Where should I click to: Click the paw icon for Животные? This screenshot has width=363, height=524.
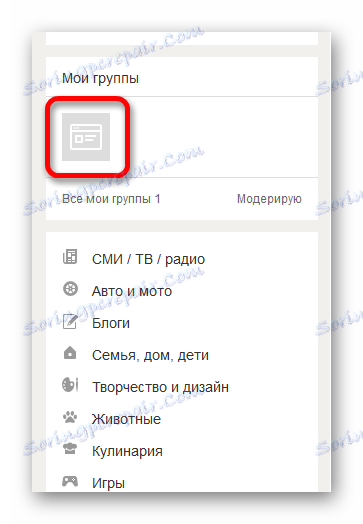pos(70,417)
